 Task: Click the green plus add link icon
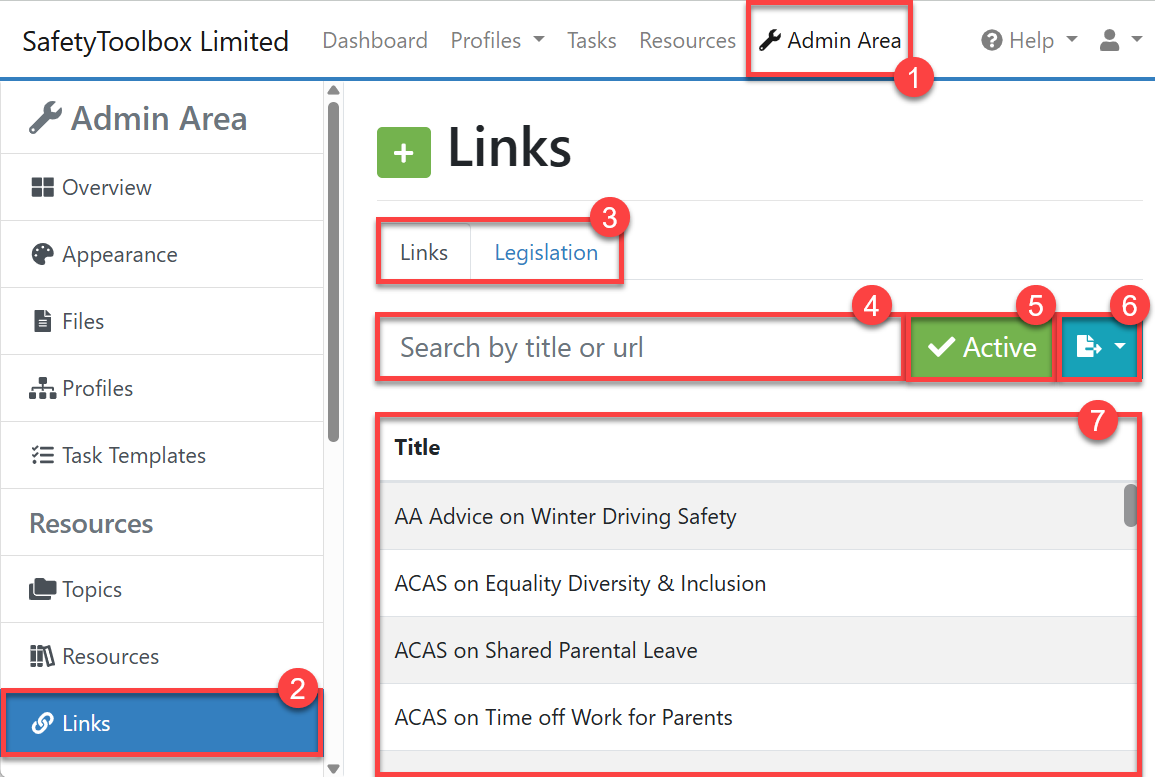coord(403,153)
